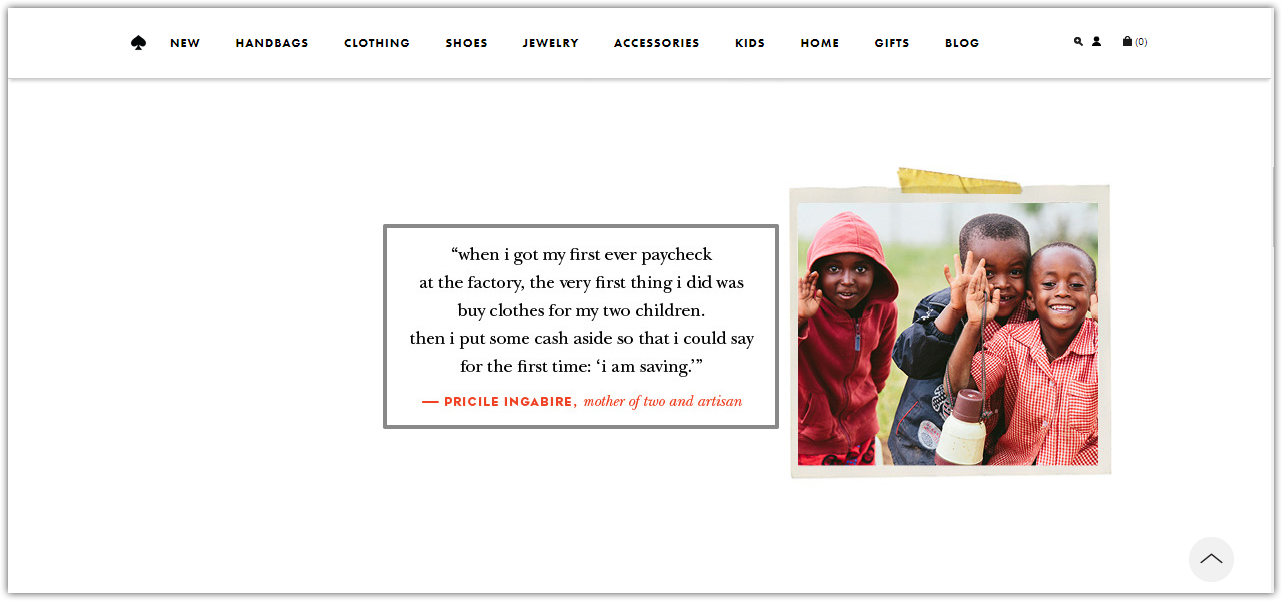Screen dimensions: 1282x601
Task: Open the KIDS menu
Action: click(x=750, y=43)
